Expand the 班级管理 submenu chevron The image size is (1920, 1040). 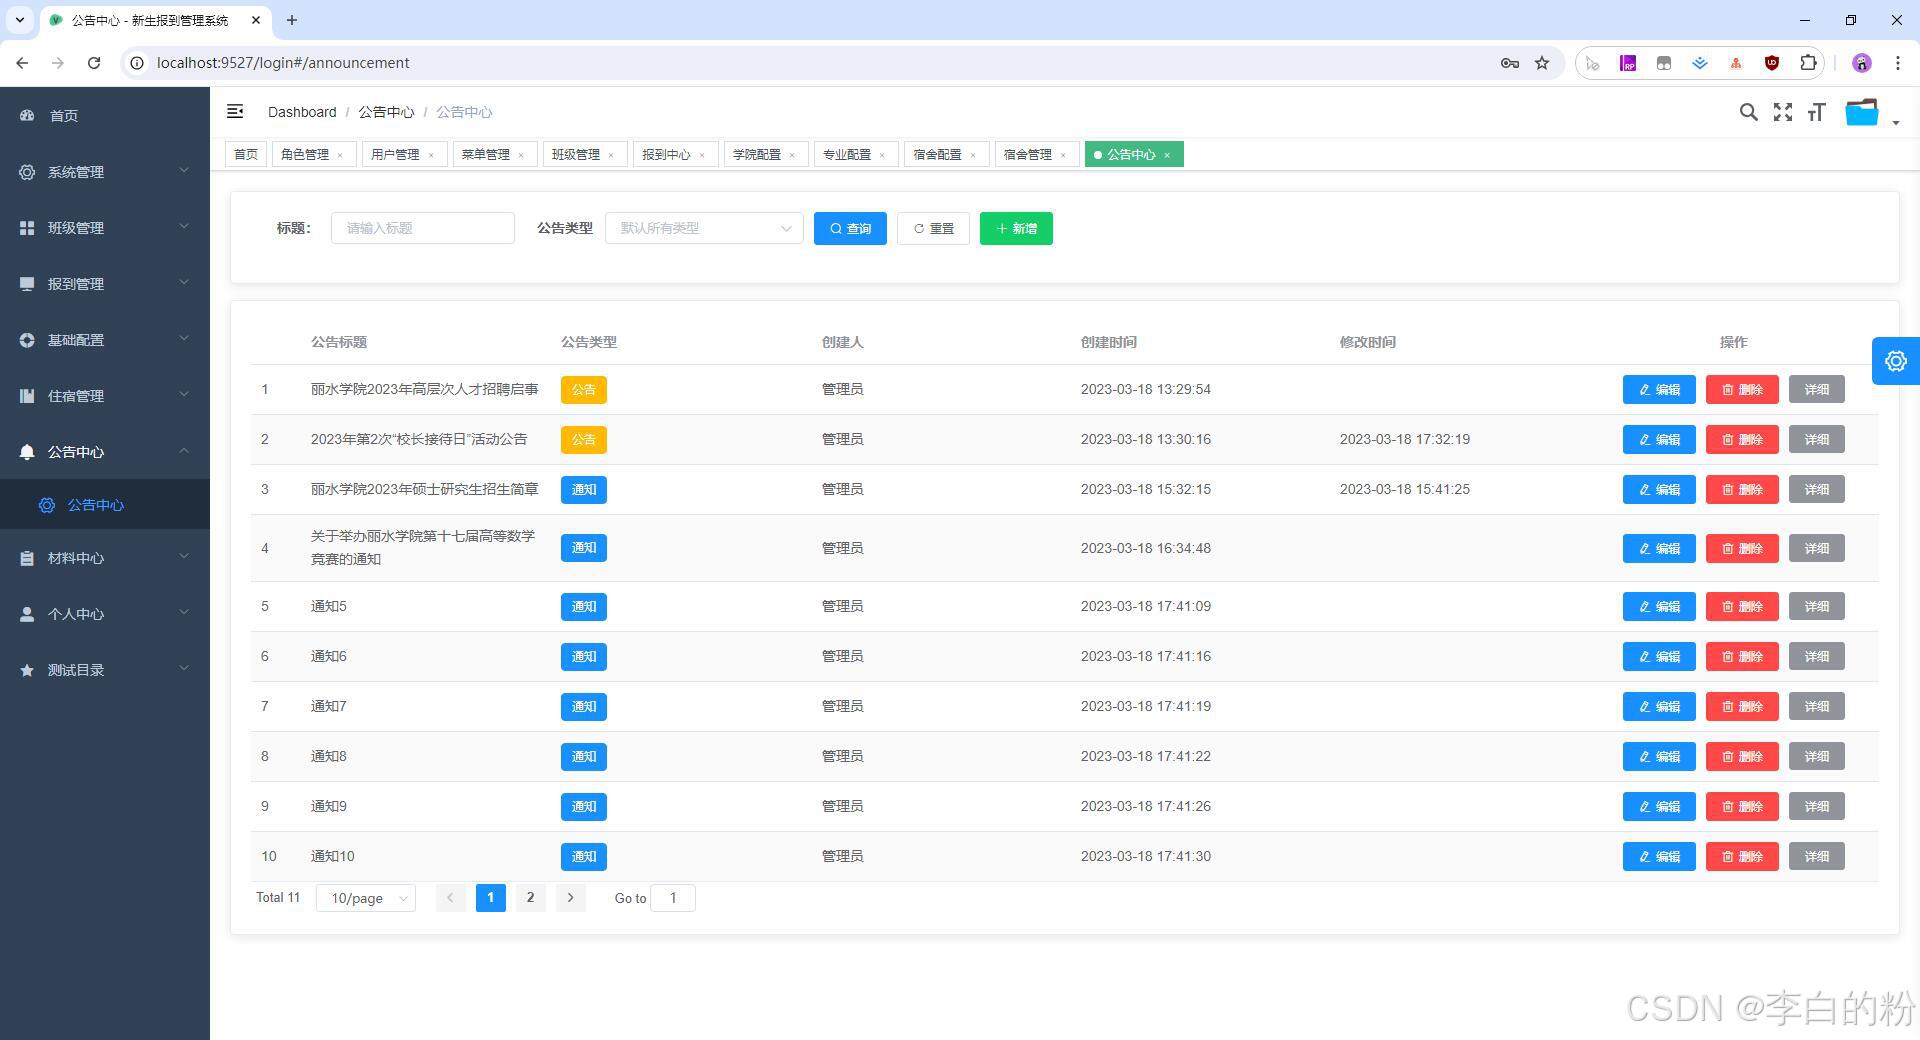(184, 227)
